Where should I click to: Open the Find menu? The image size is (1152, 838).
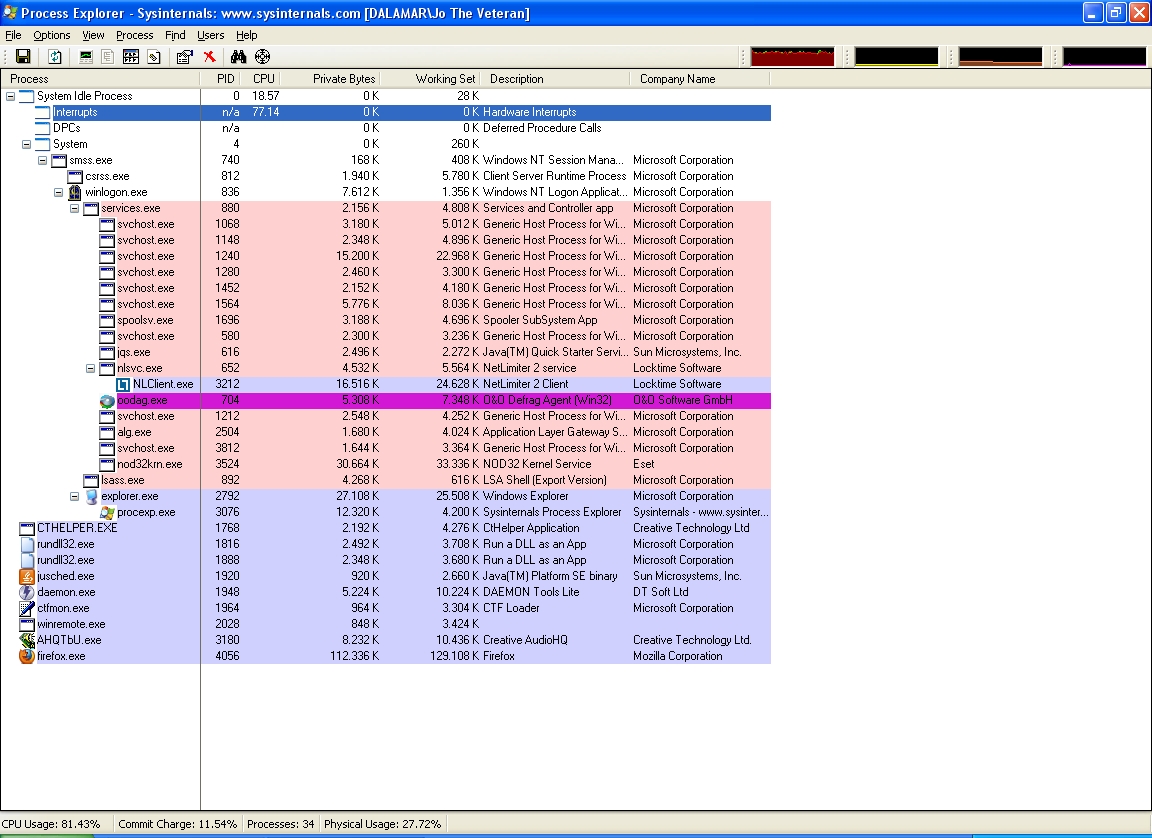coord(175,35)
